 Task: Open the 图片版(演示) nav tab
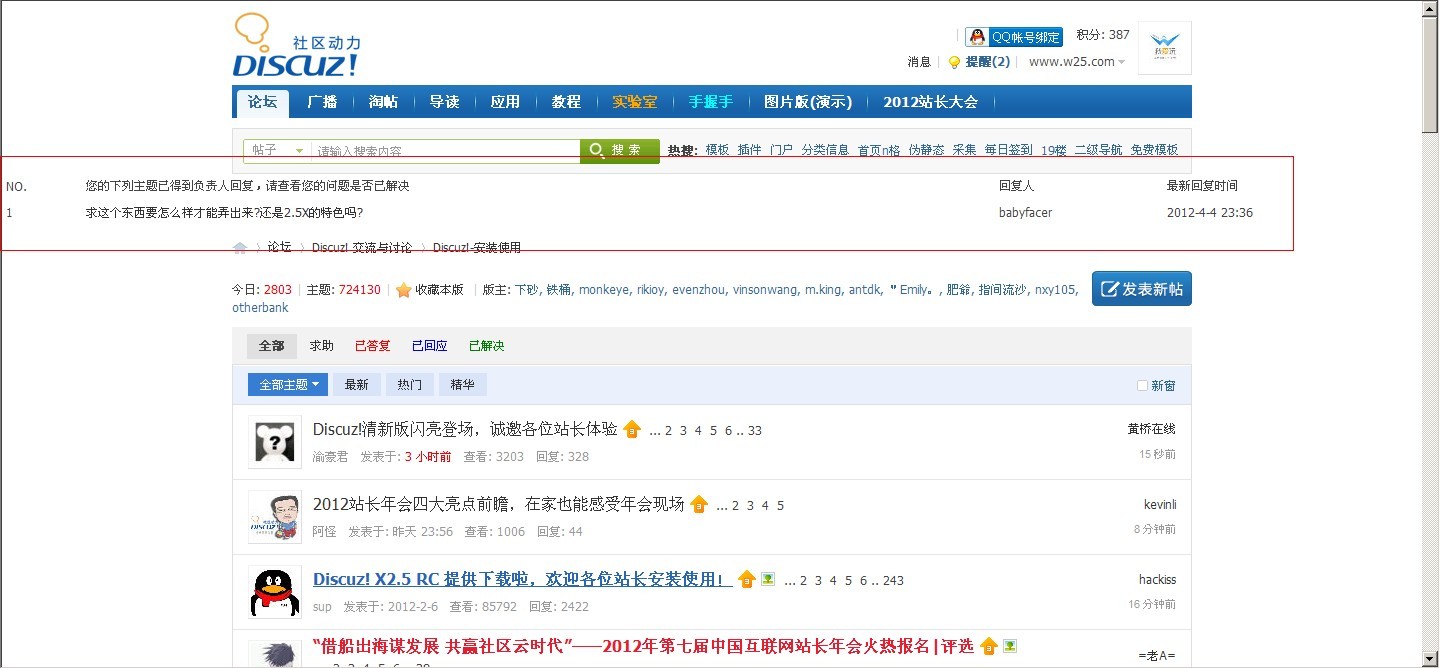pyautogui.click(x=808, y=102)
